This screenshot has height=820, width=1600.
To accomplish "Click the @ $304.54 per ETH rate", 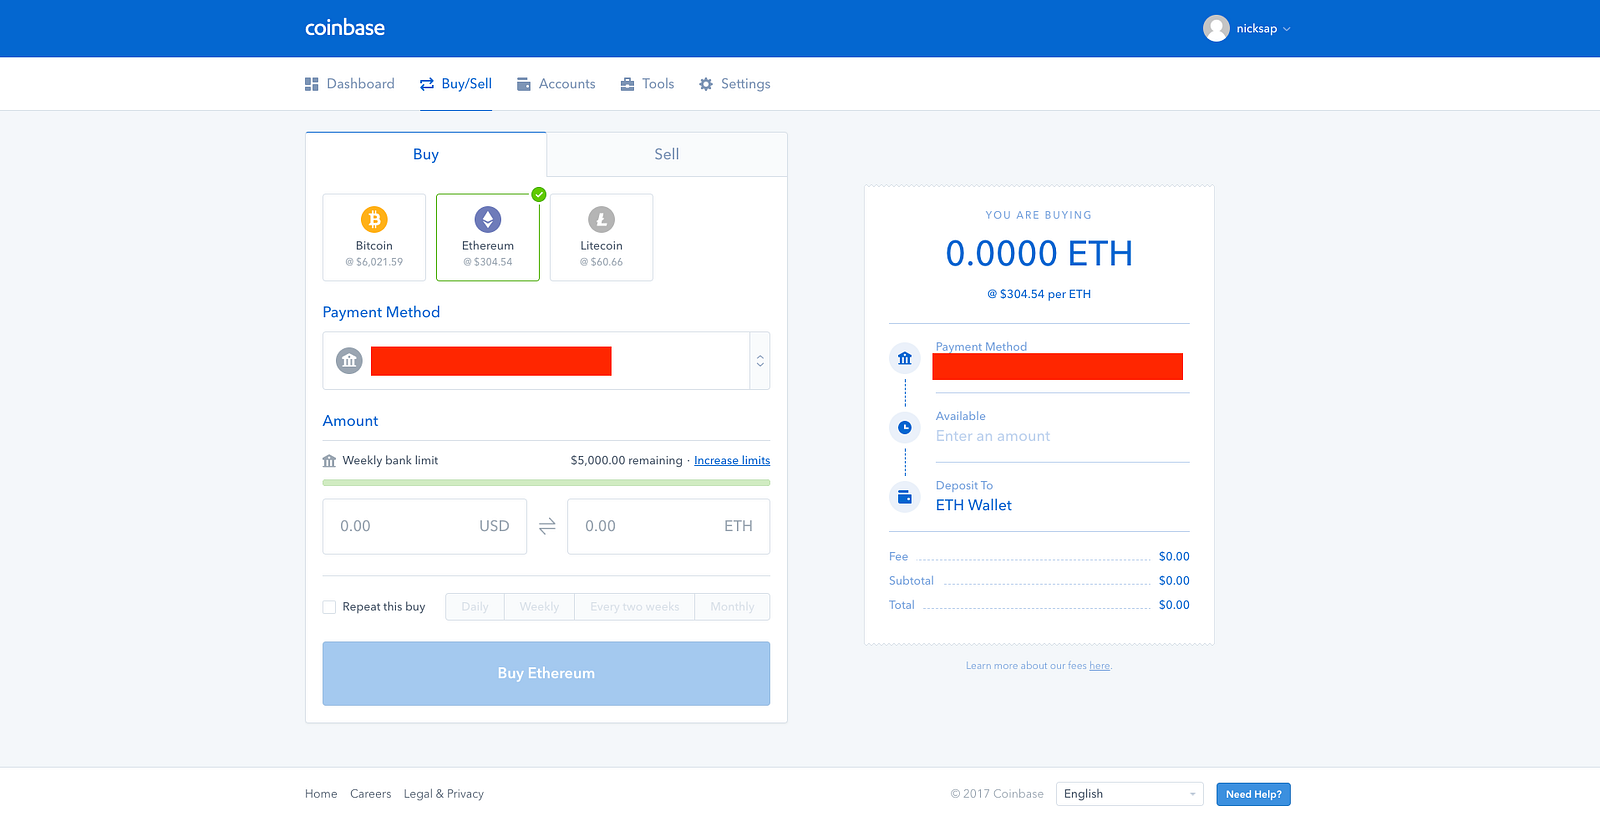I will (x=1039, y=294).
